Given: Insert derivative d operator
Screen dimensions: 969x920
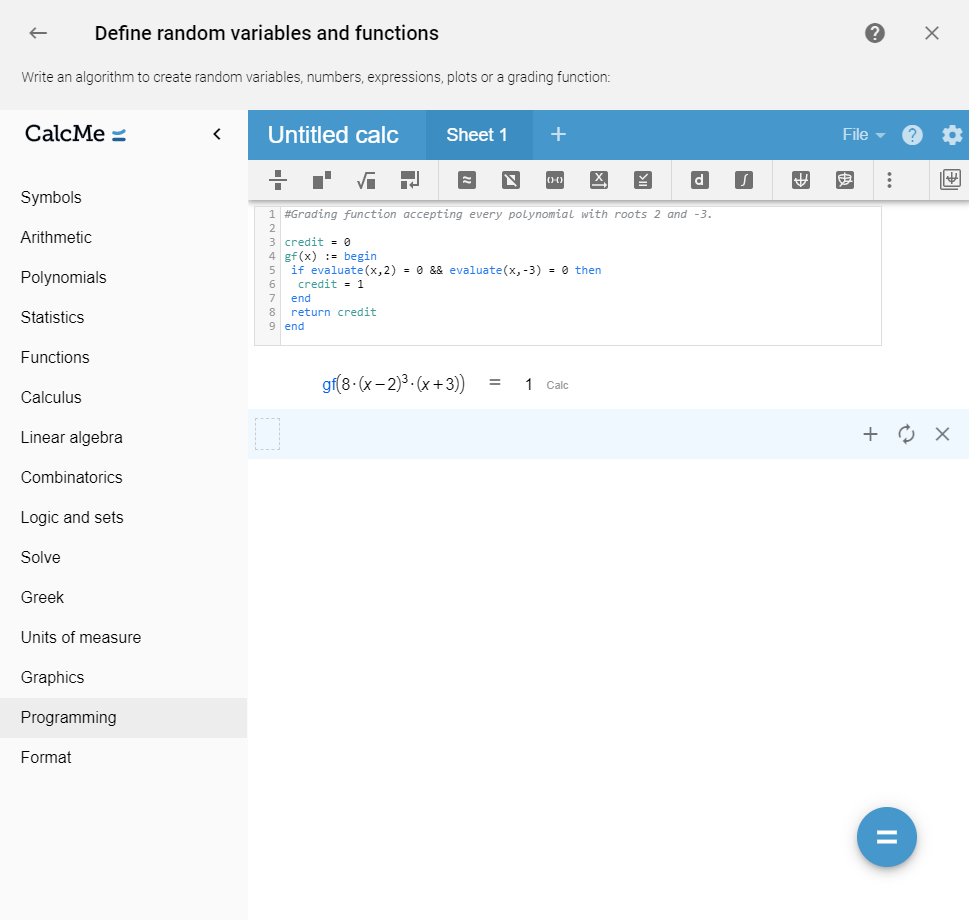Looking at the screenshot, I should (700, 180).
